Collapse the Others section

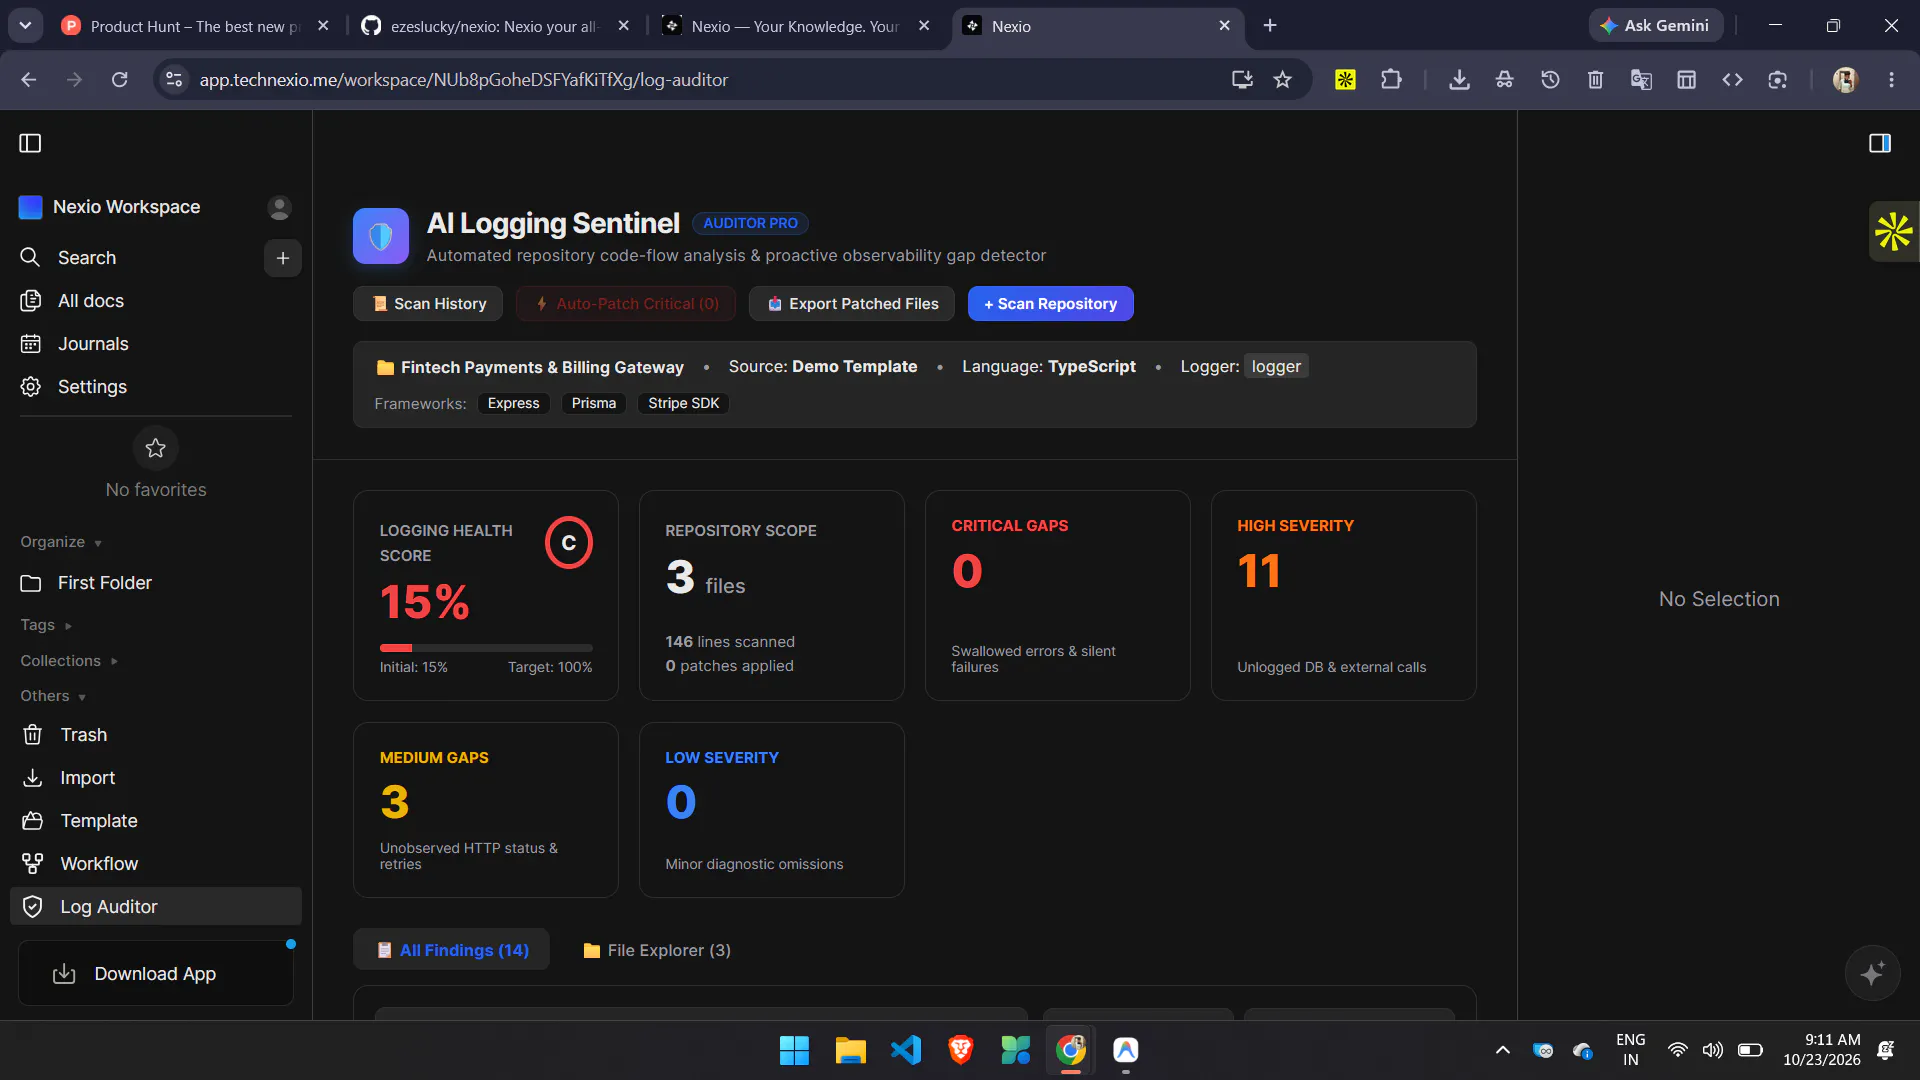pyautogui.click(x=53, y=696)
